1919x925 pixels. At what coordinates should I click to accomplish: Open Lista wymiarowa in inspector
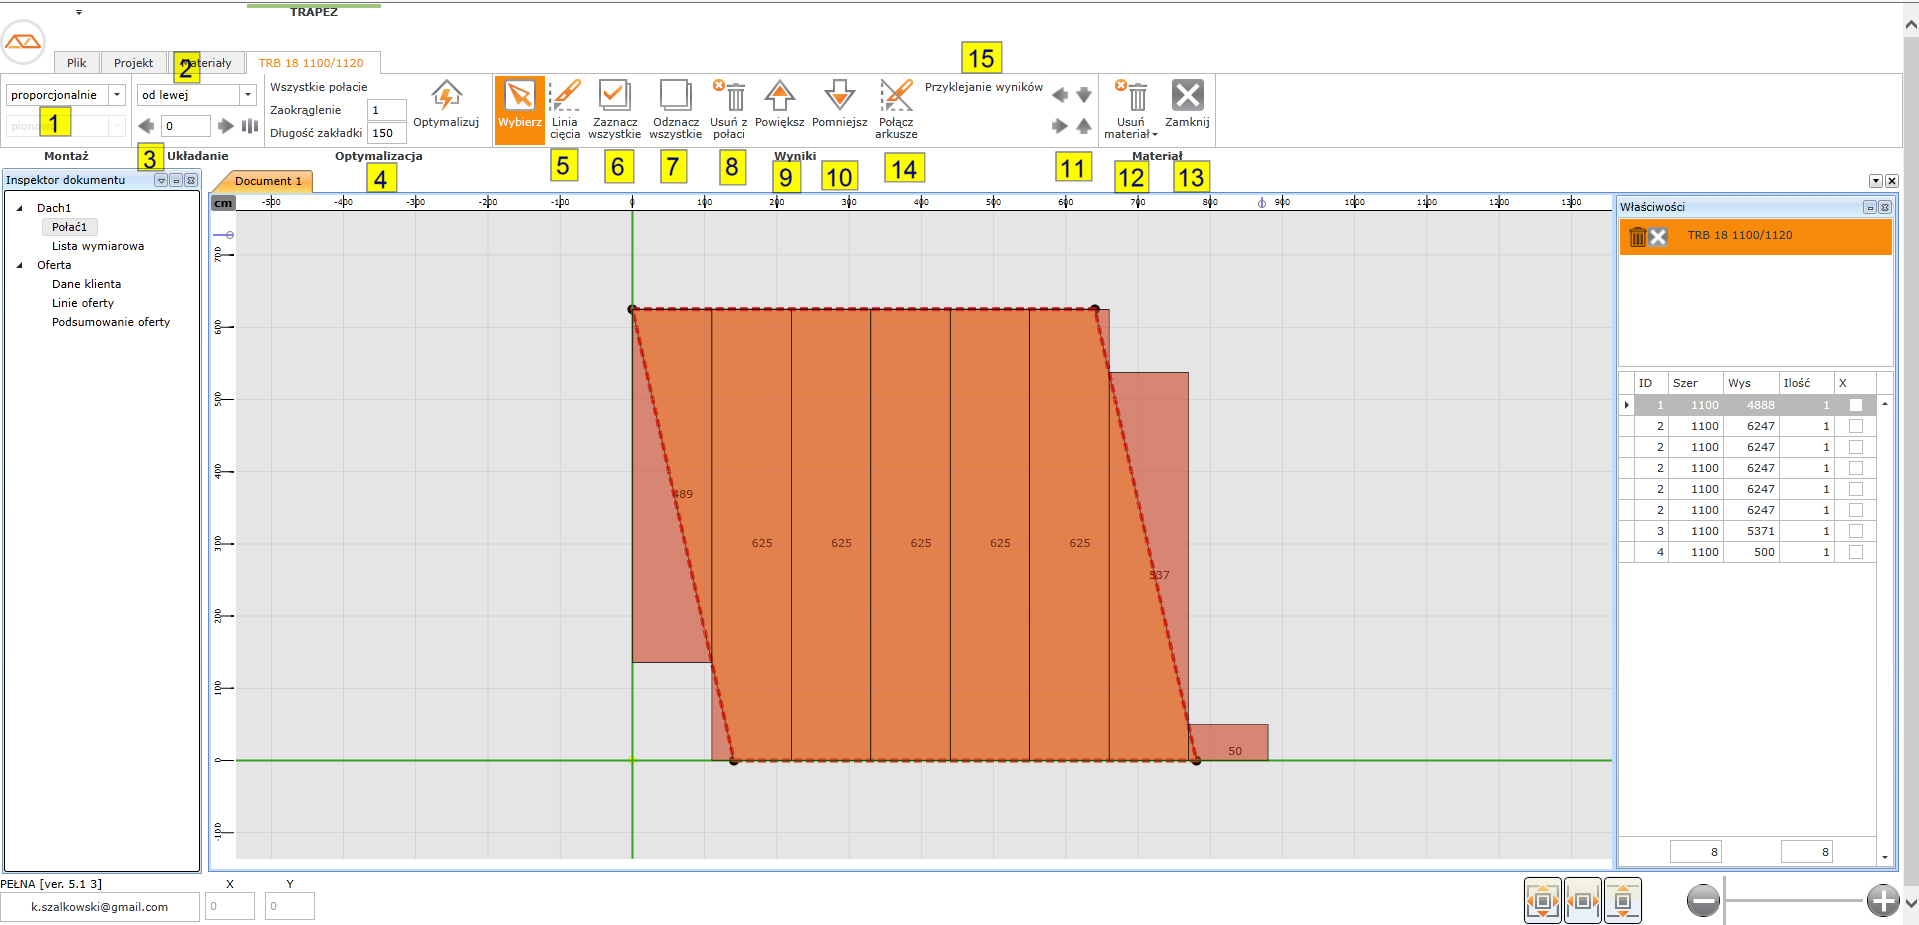click(98, 246)
